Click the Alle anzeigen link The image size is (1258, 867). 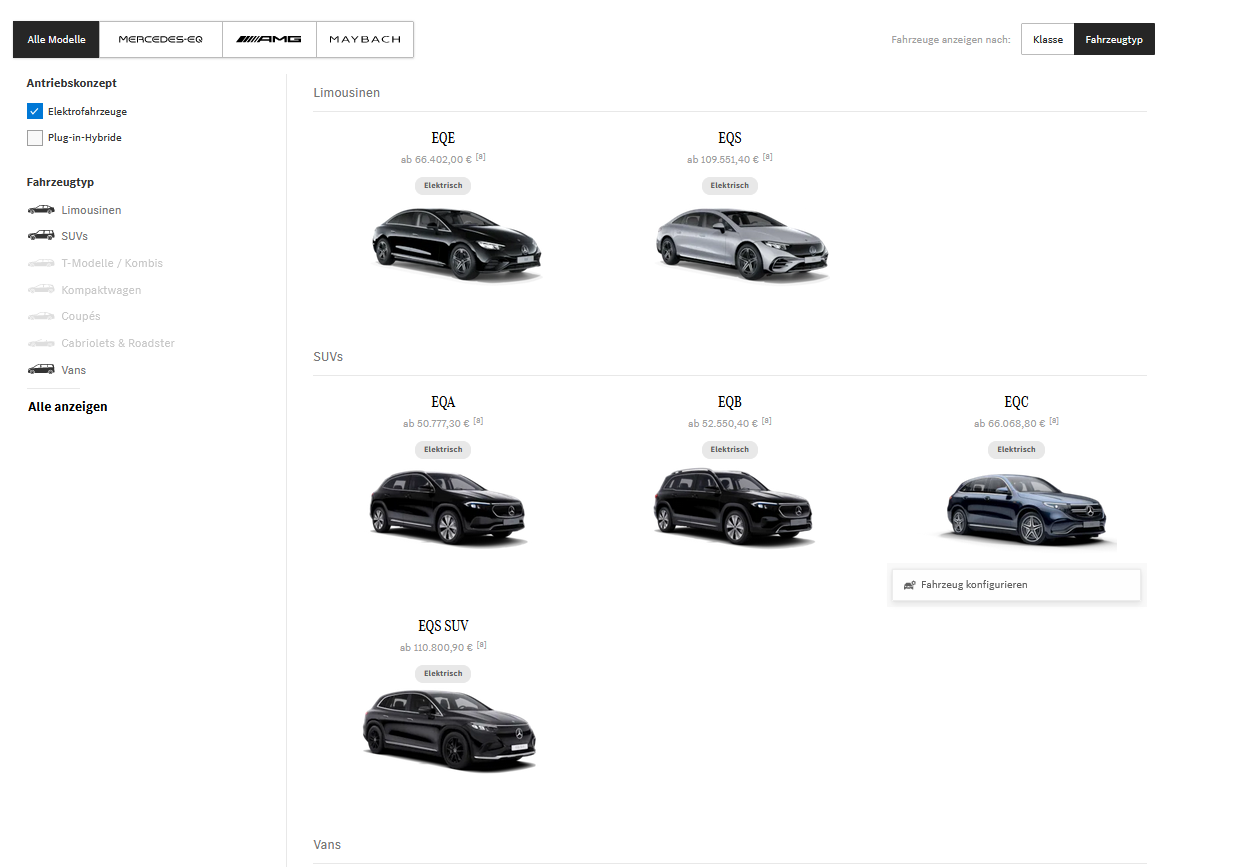pos(68,407)
